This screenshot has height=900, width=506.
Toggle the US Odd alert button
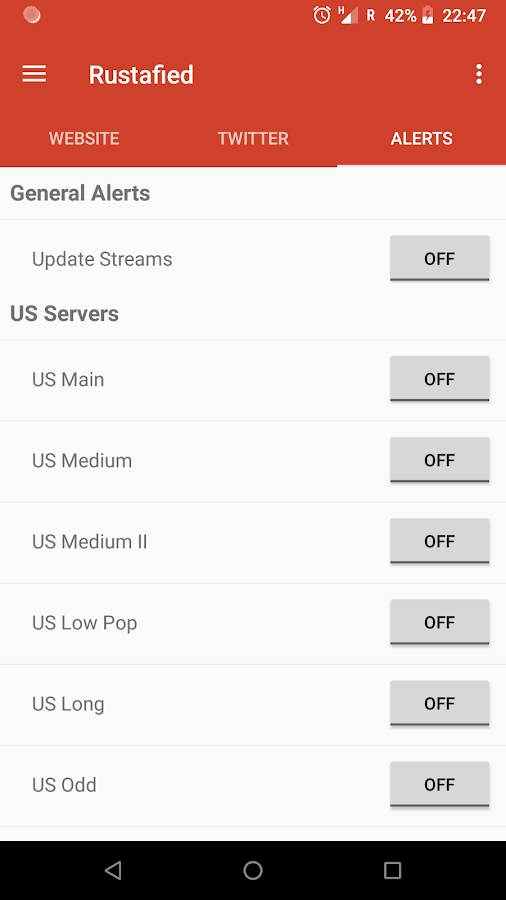(439, 785)
